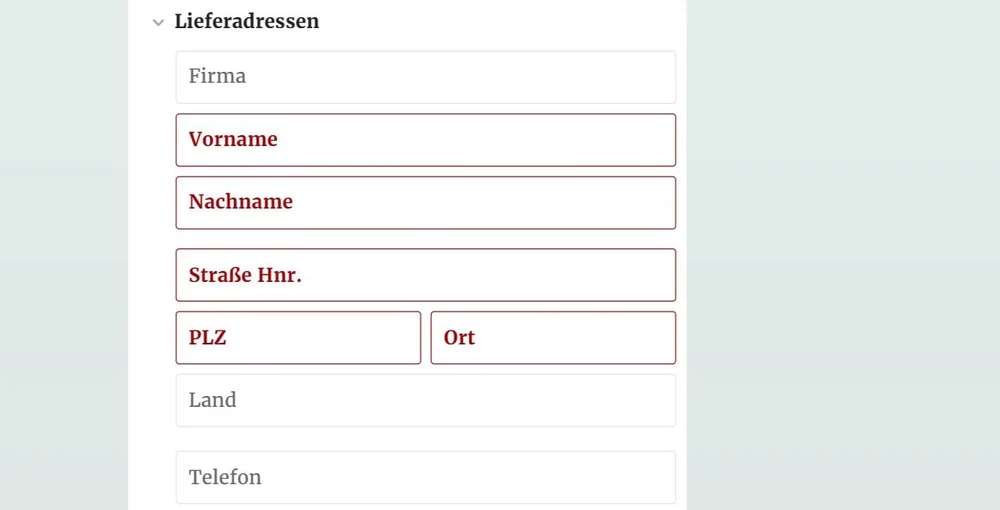Click the red-outlined Ort field beside PLZ
The height and width of the screenshot is (510, 1000).
(x=553, y=338)
